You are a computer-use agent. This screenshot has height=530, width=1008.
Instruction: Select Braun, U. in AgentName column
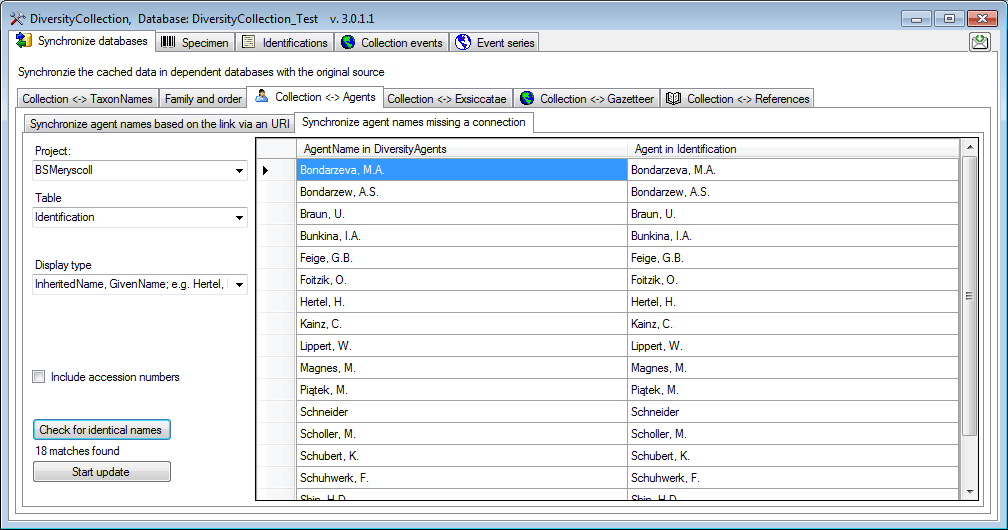(x=462, y=214)
